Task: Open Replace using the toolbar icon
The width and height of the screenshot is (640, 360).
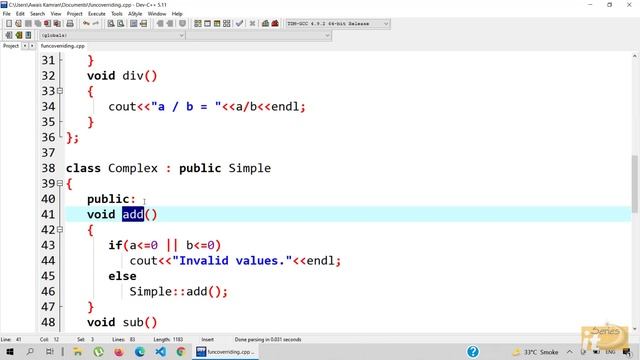Action: click(120, 24)
